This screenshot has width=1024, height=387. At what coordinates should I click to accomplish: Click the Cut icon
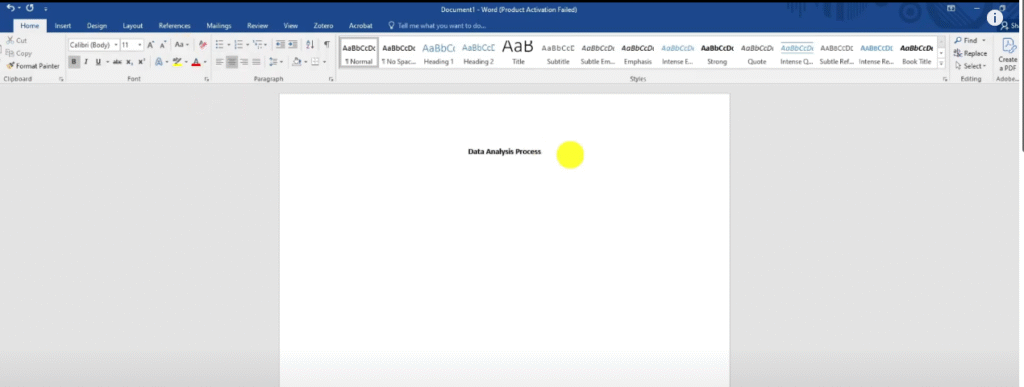click(x=10, y=40)
